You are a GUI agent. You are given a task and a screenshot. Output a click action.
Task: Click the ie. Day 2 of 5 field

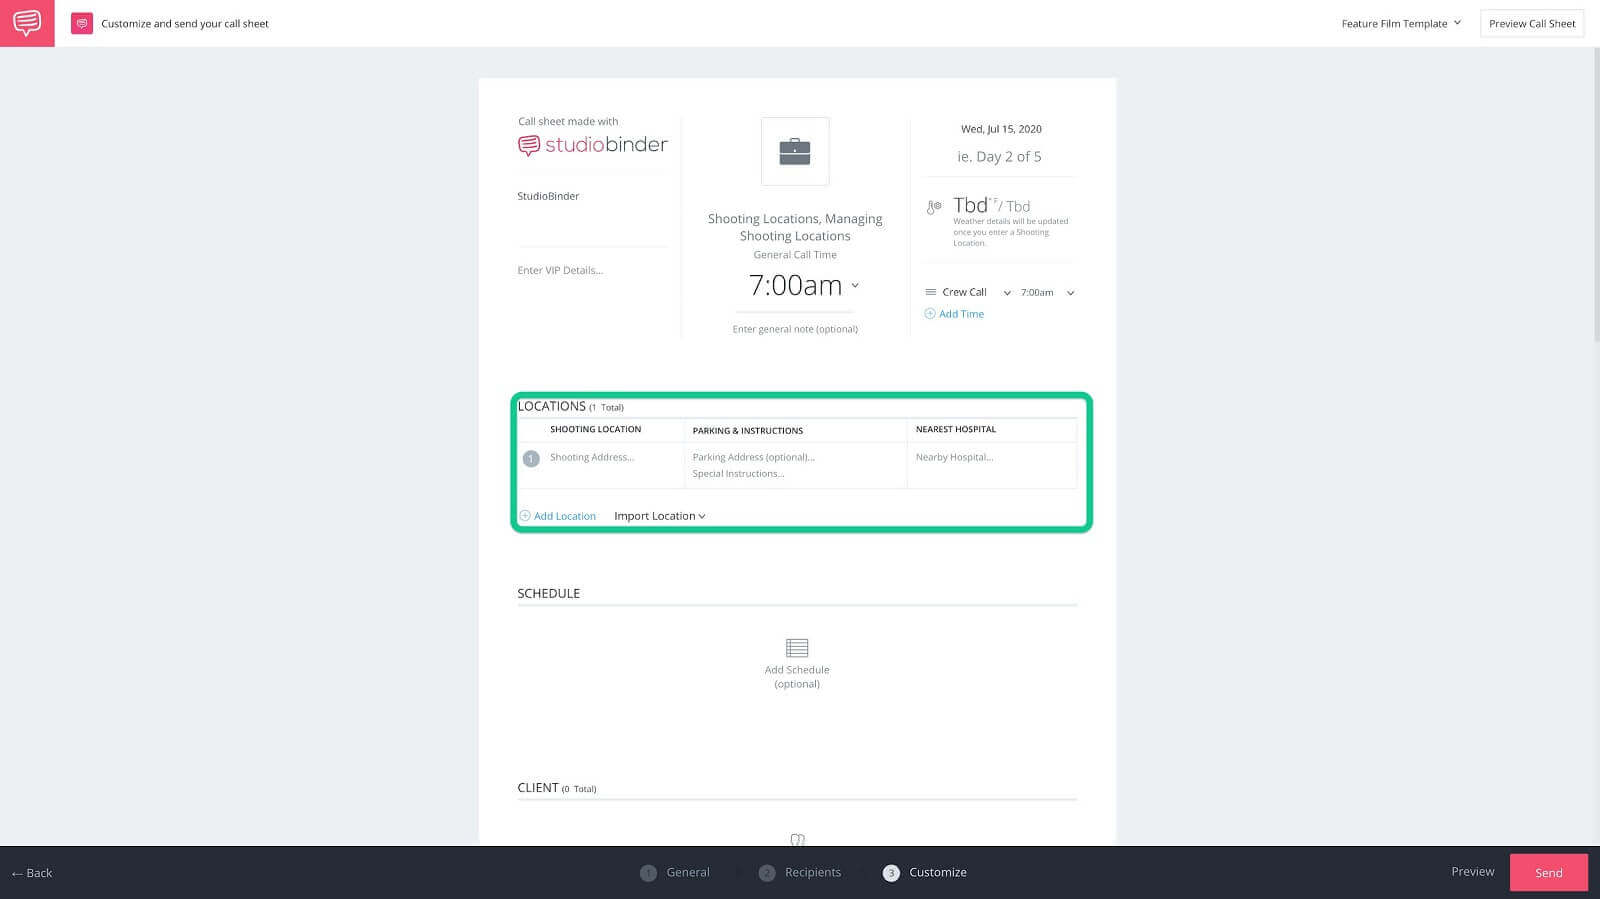(x=999, y=157)
